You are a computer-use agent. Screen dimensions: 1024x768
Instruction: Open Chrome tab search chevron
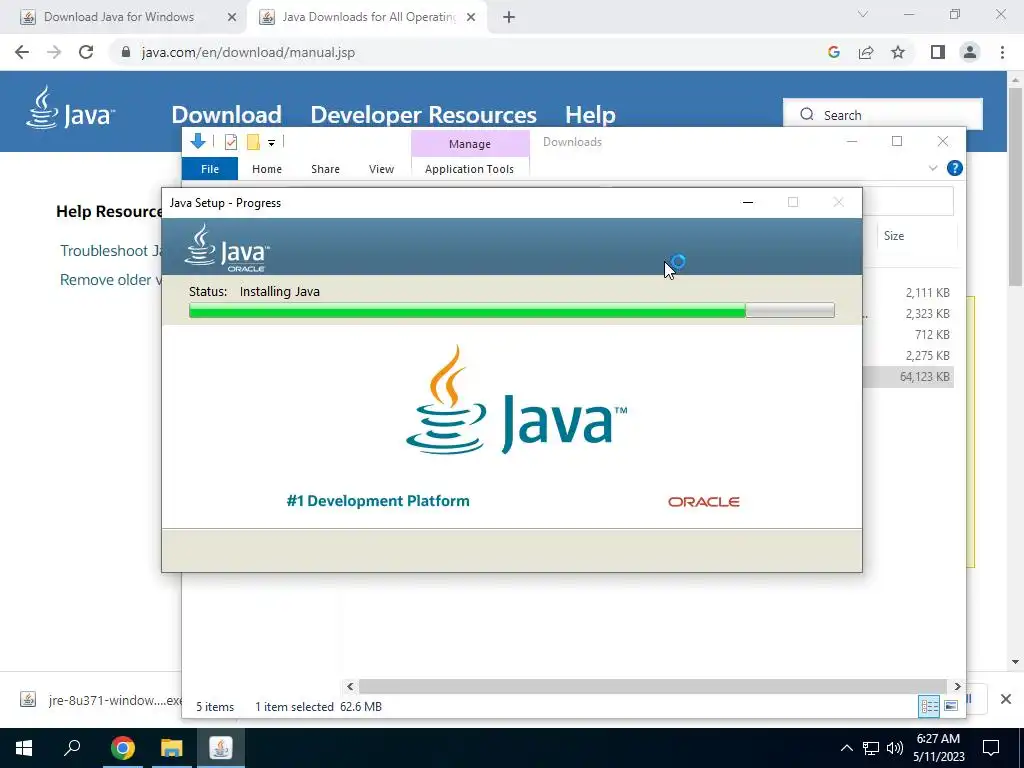(863, 14)
